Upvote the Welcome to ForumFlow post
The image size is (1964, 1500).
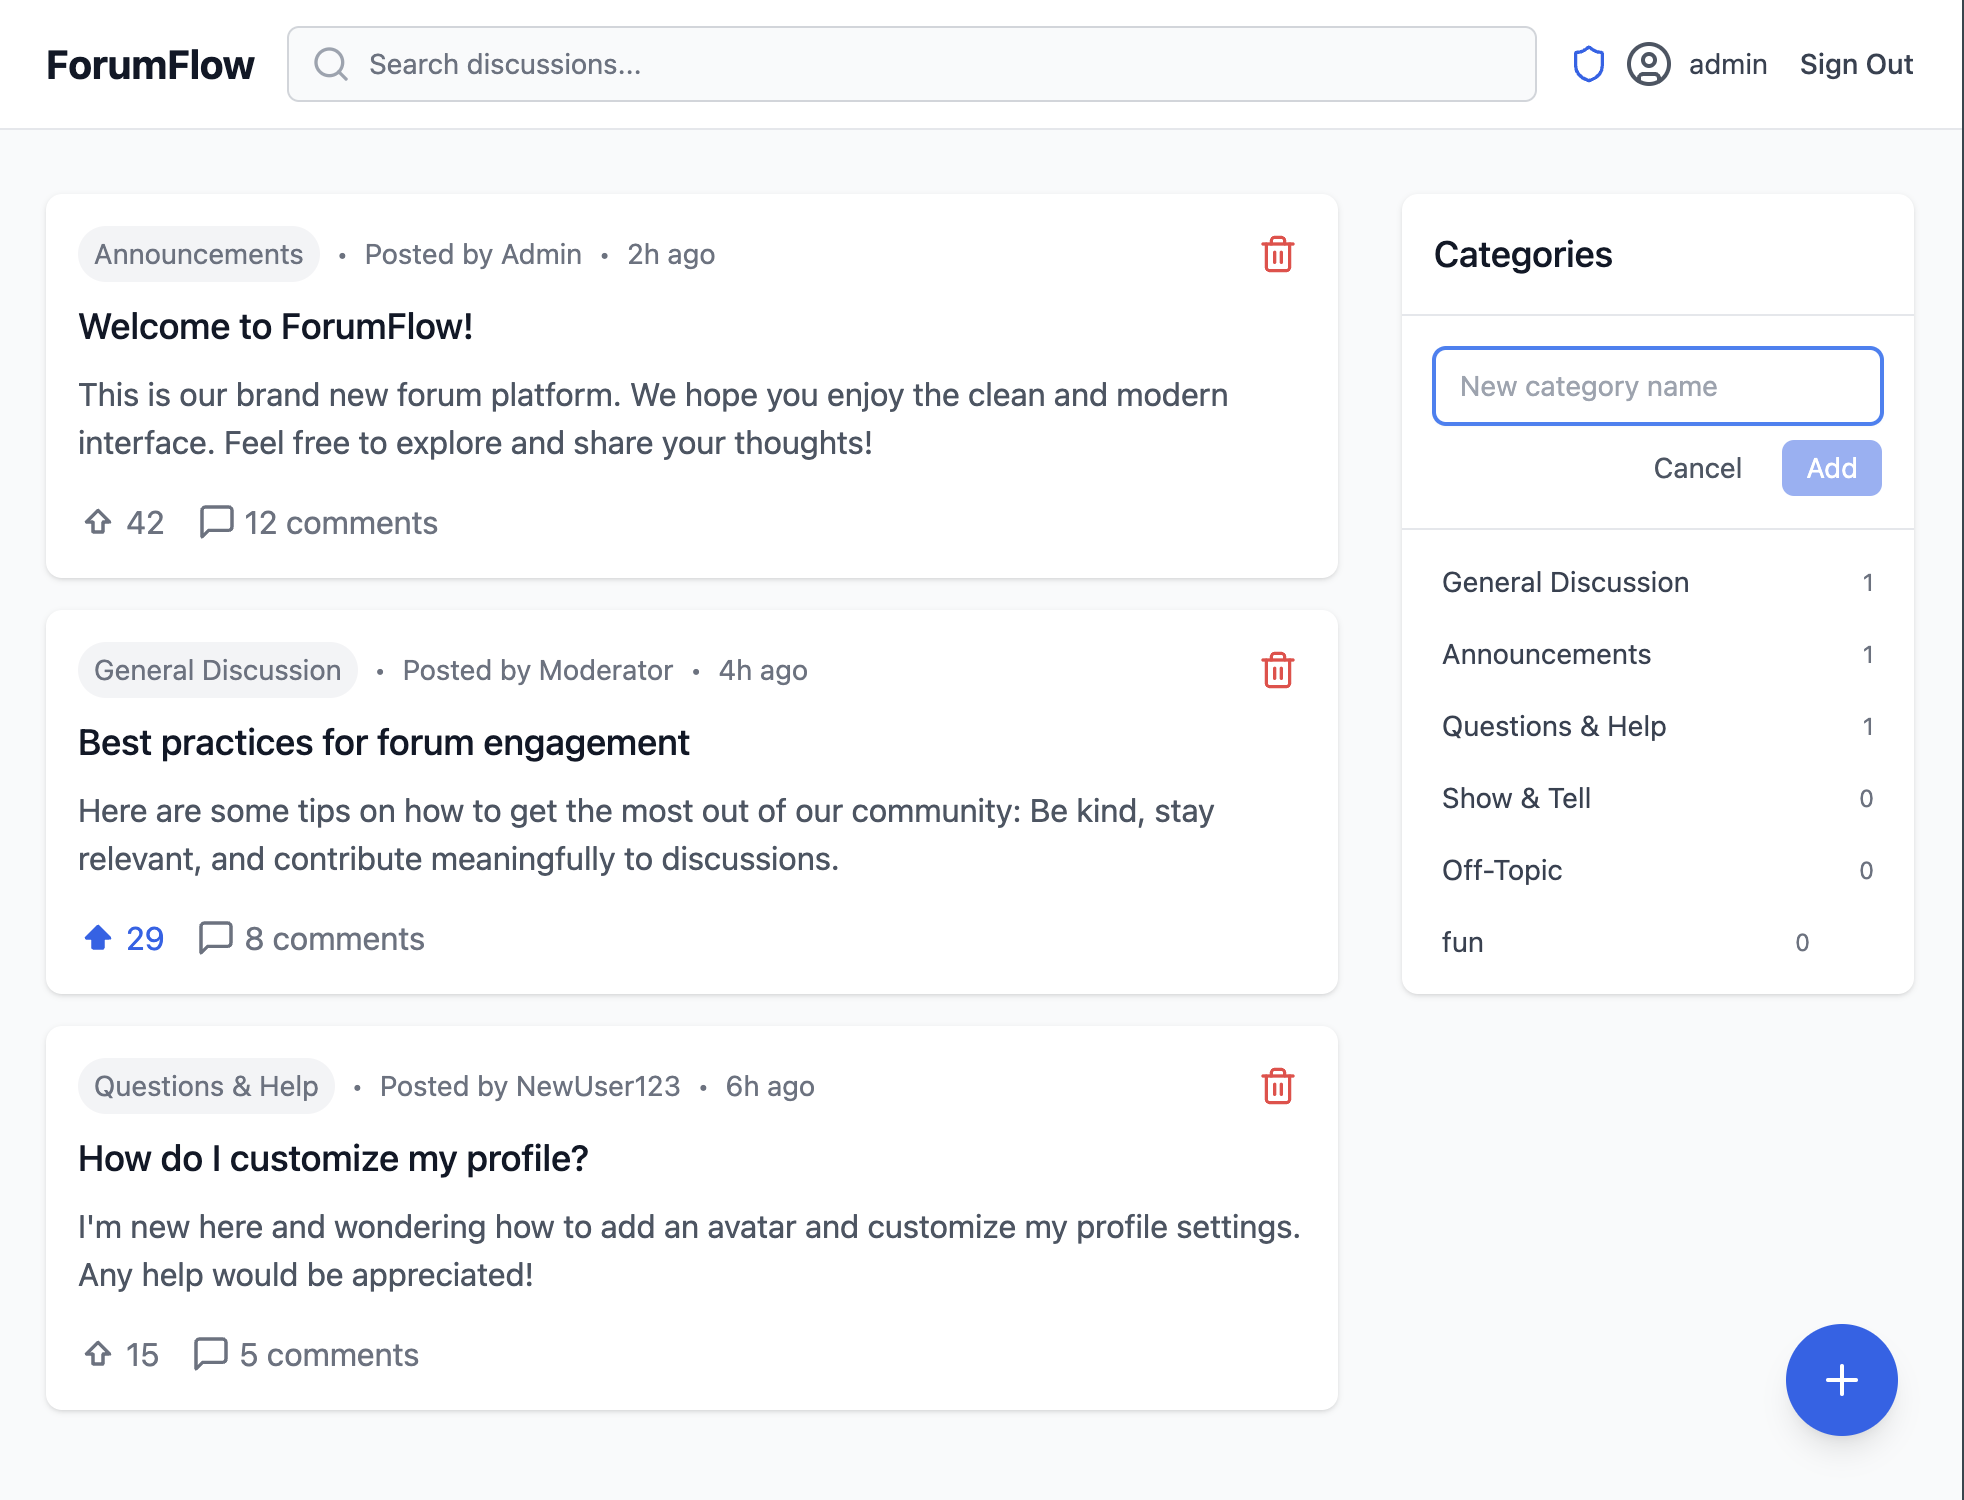pyautogui.click(x=98, y=522)
